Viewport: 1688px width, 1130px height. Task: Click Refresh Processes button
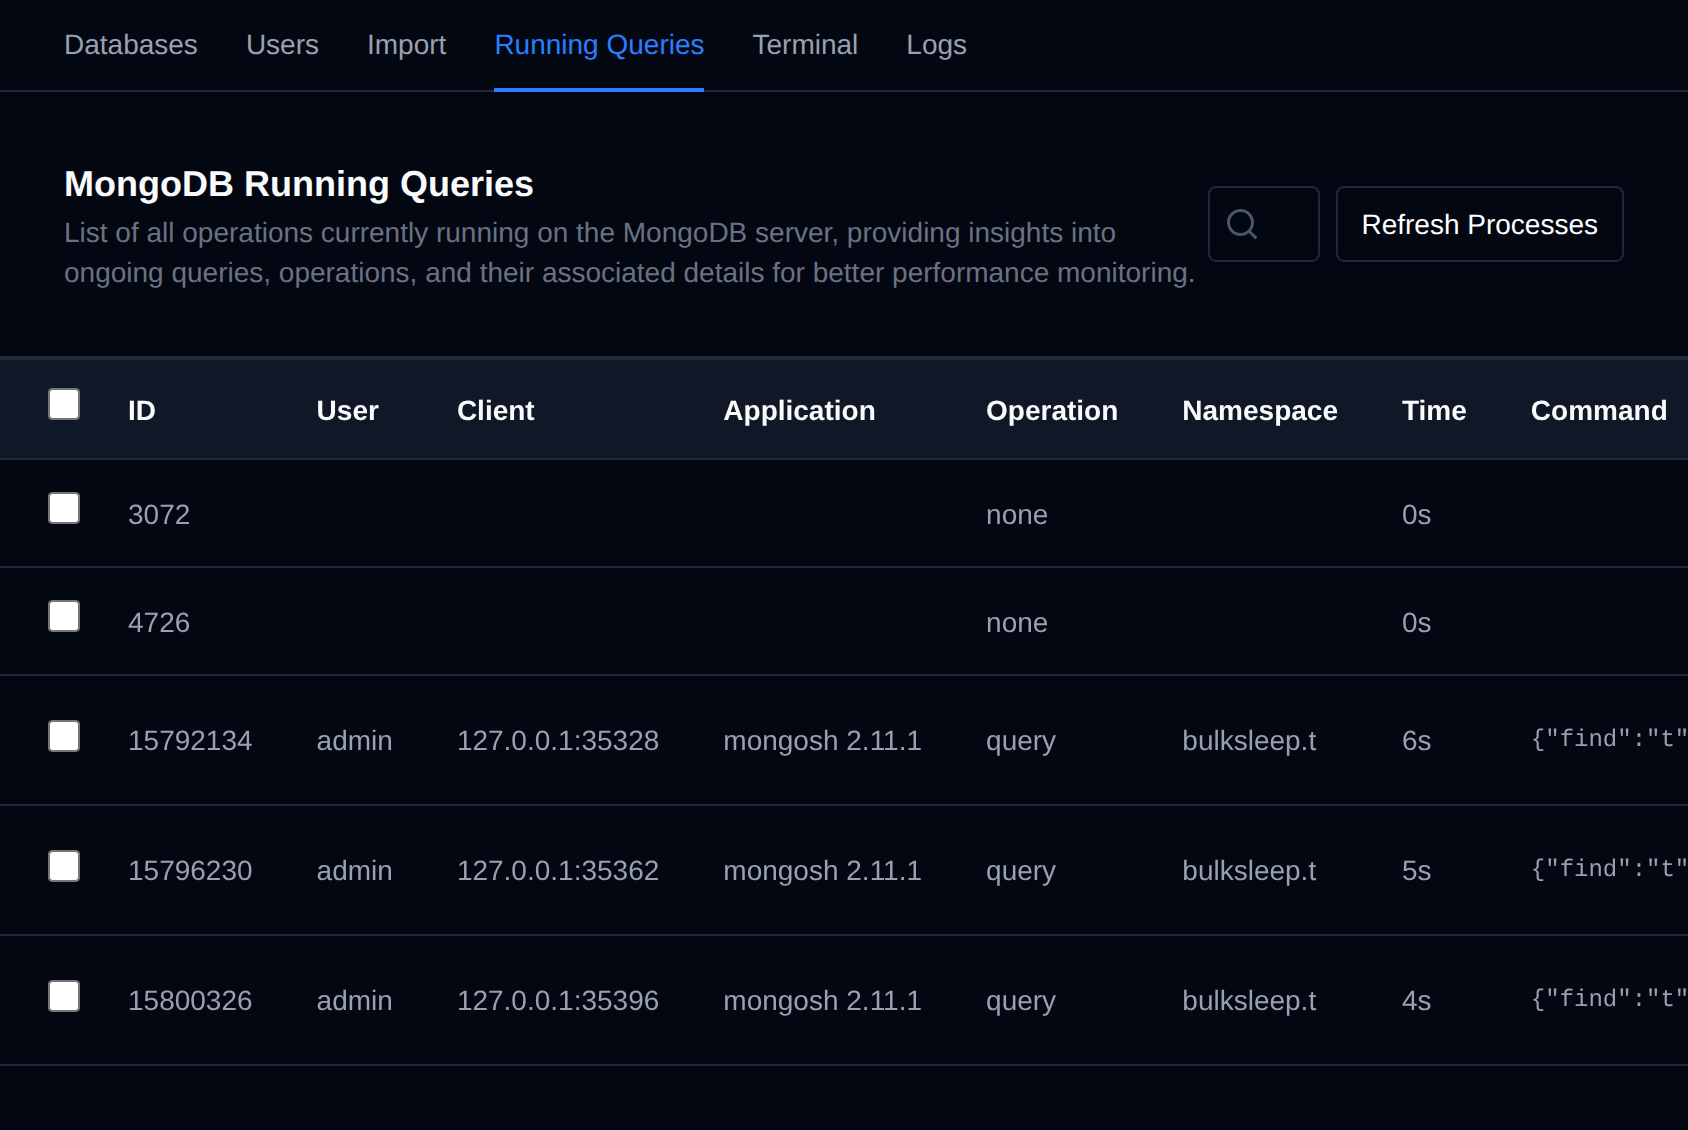[1479, 224]
